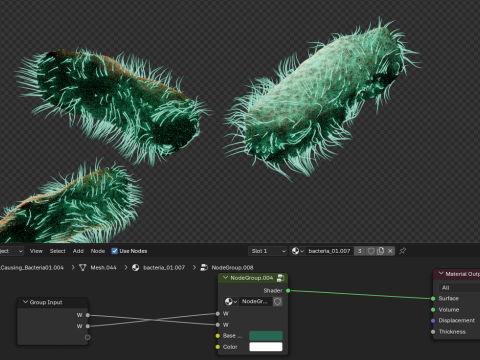
Task: Click the bacteria_01.007 material name field
Action: coord(329,251)
